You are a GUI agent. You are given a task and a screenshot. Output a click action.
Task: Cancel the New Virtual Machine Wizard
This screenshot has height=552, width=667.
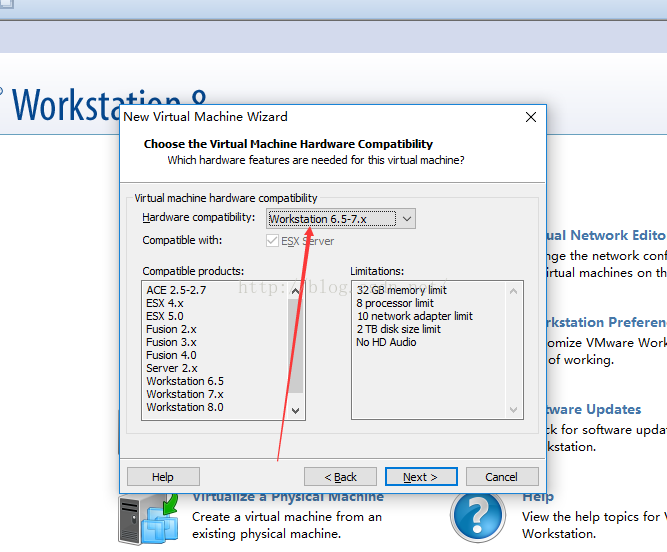(x=502, y=477)
